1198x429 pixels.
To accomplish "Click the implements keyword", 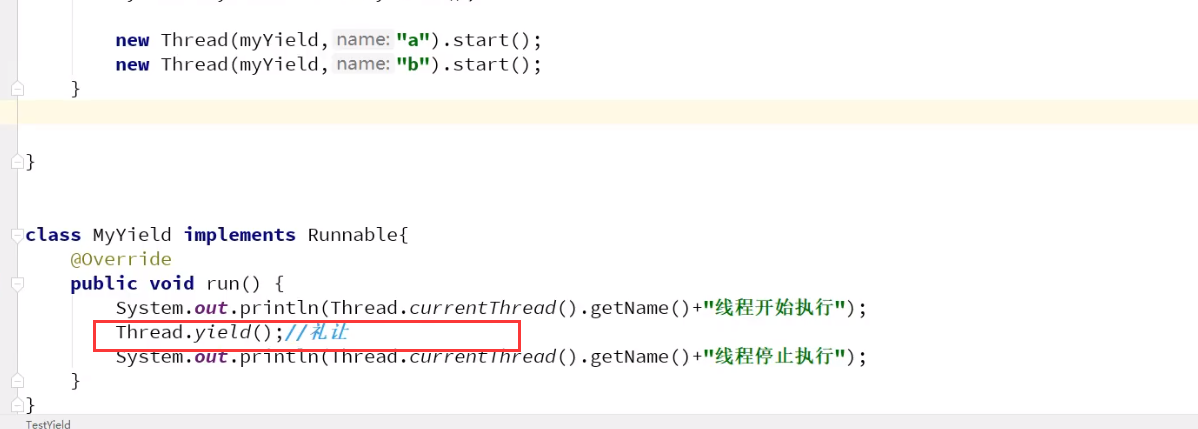I will 240,235.
